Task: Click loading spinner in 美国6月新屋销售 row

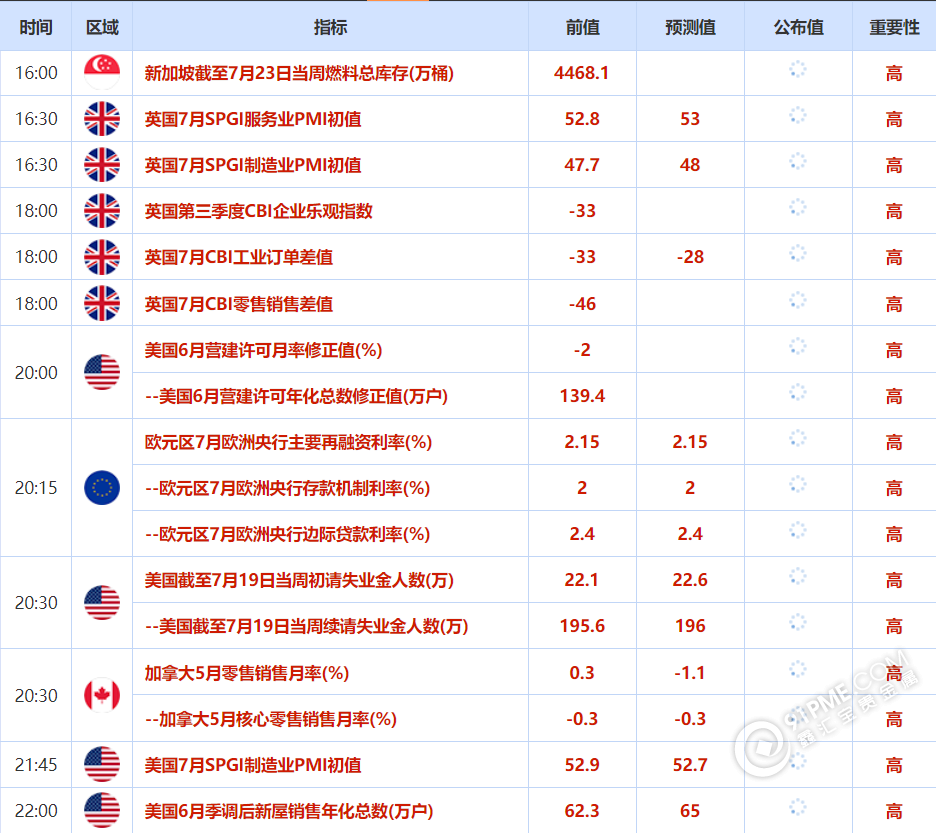Action: [798, 807]
